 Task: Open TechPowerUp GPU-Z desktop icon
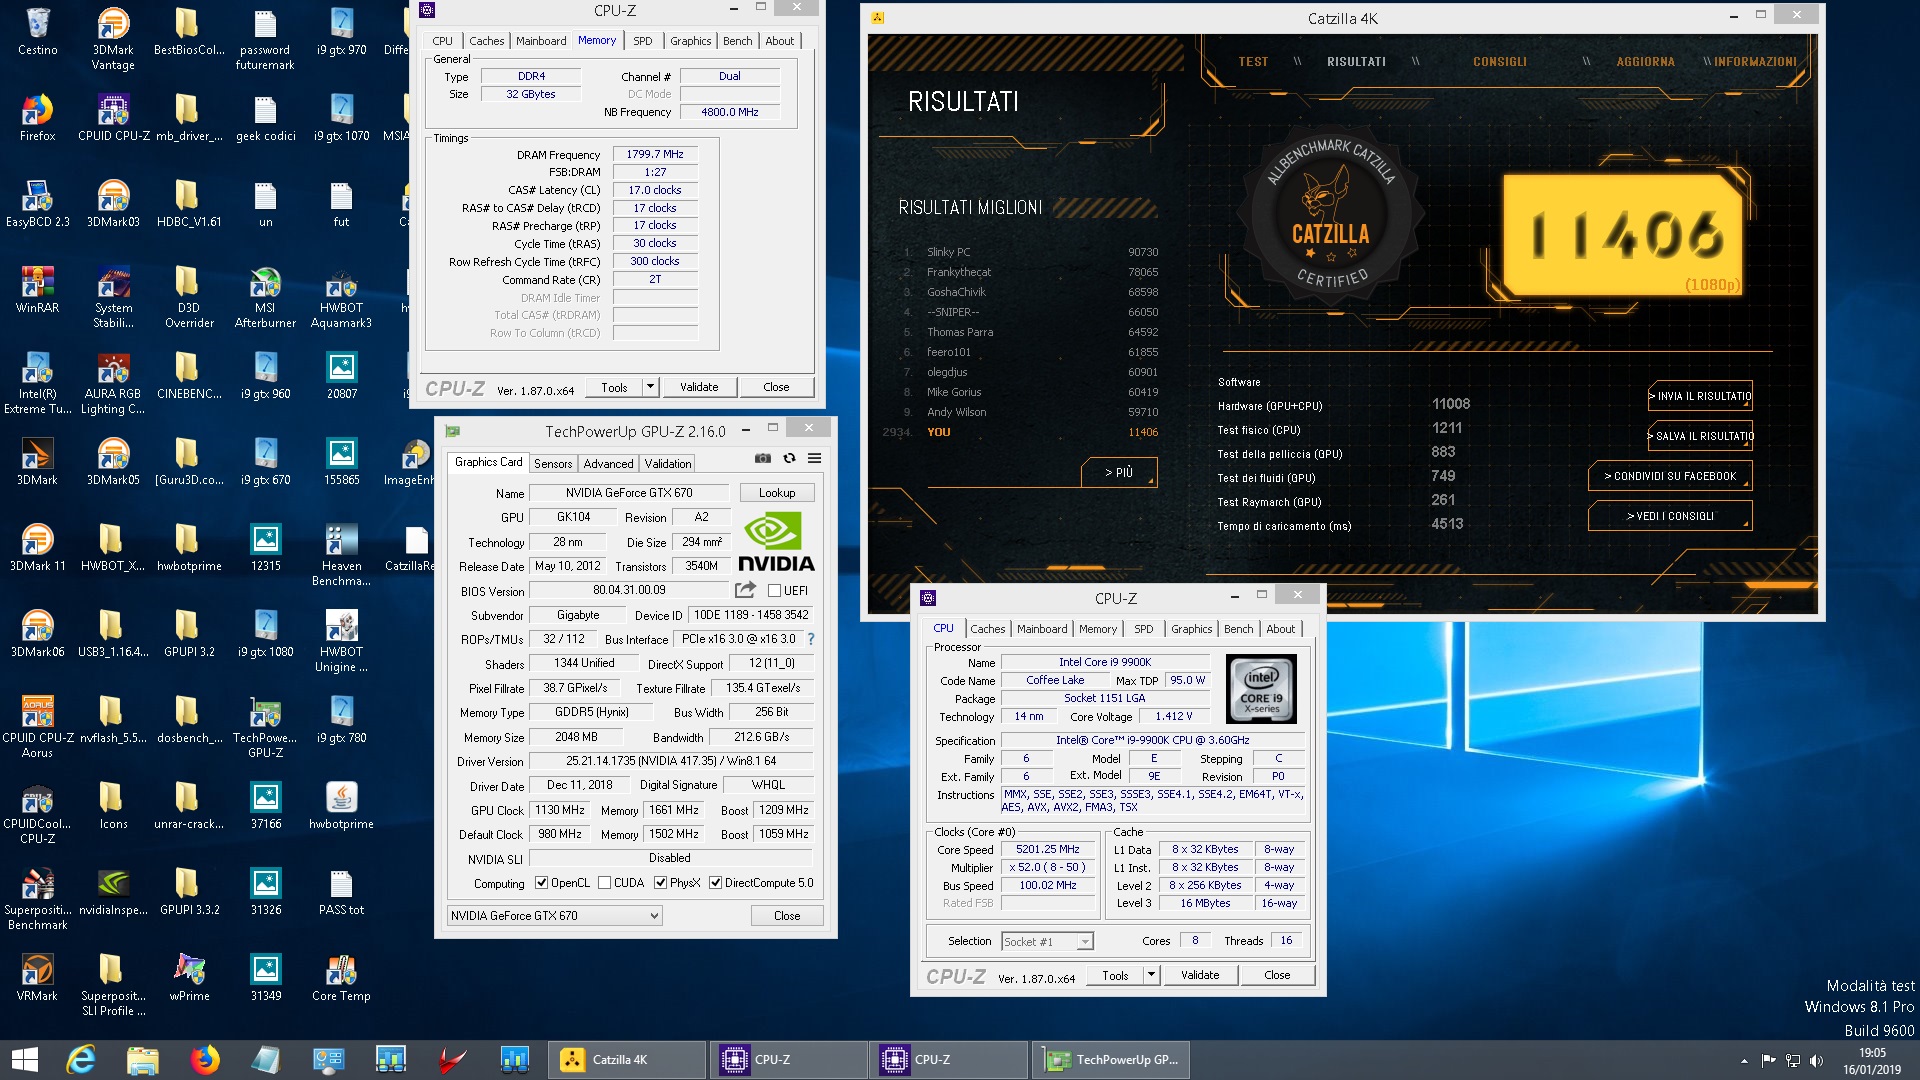click(x=265, y=728)
